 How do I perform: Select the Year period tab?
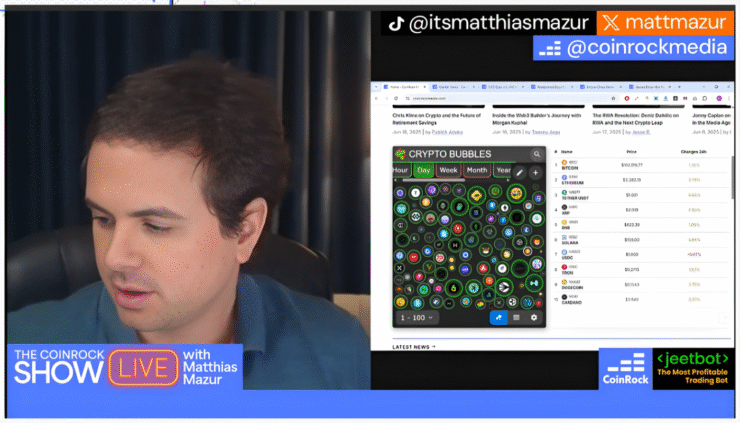[503, 170]
